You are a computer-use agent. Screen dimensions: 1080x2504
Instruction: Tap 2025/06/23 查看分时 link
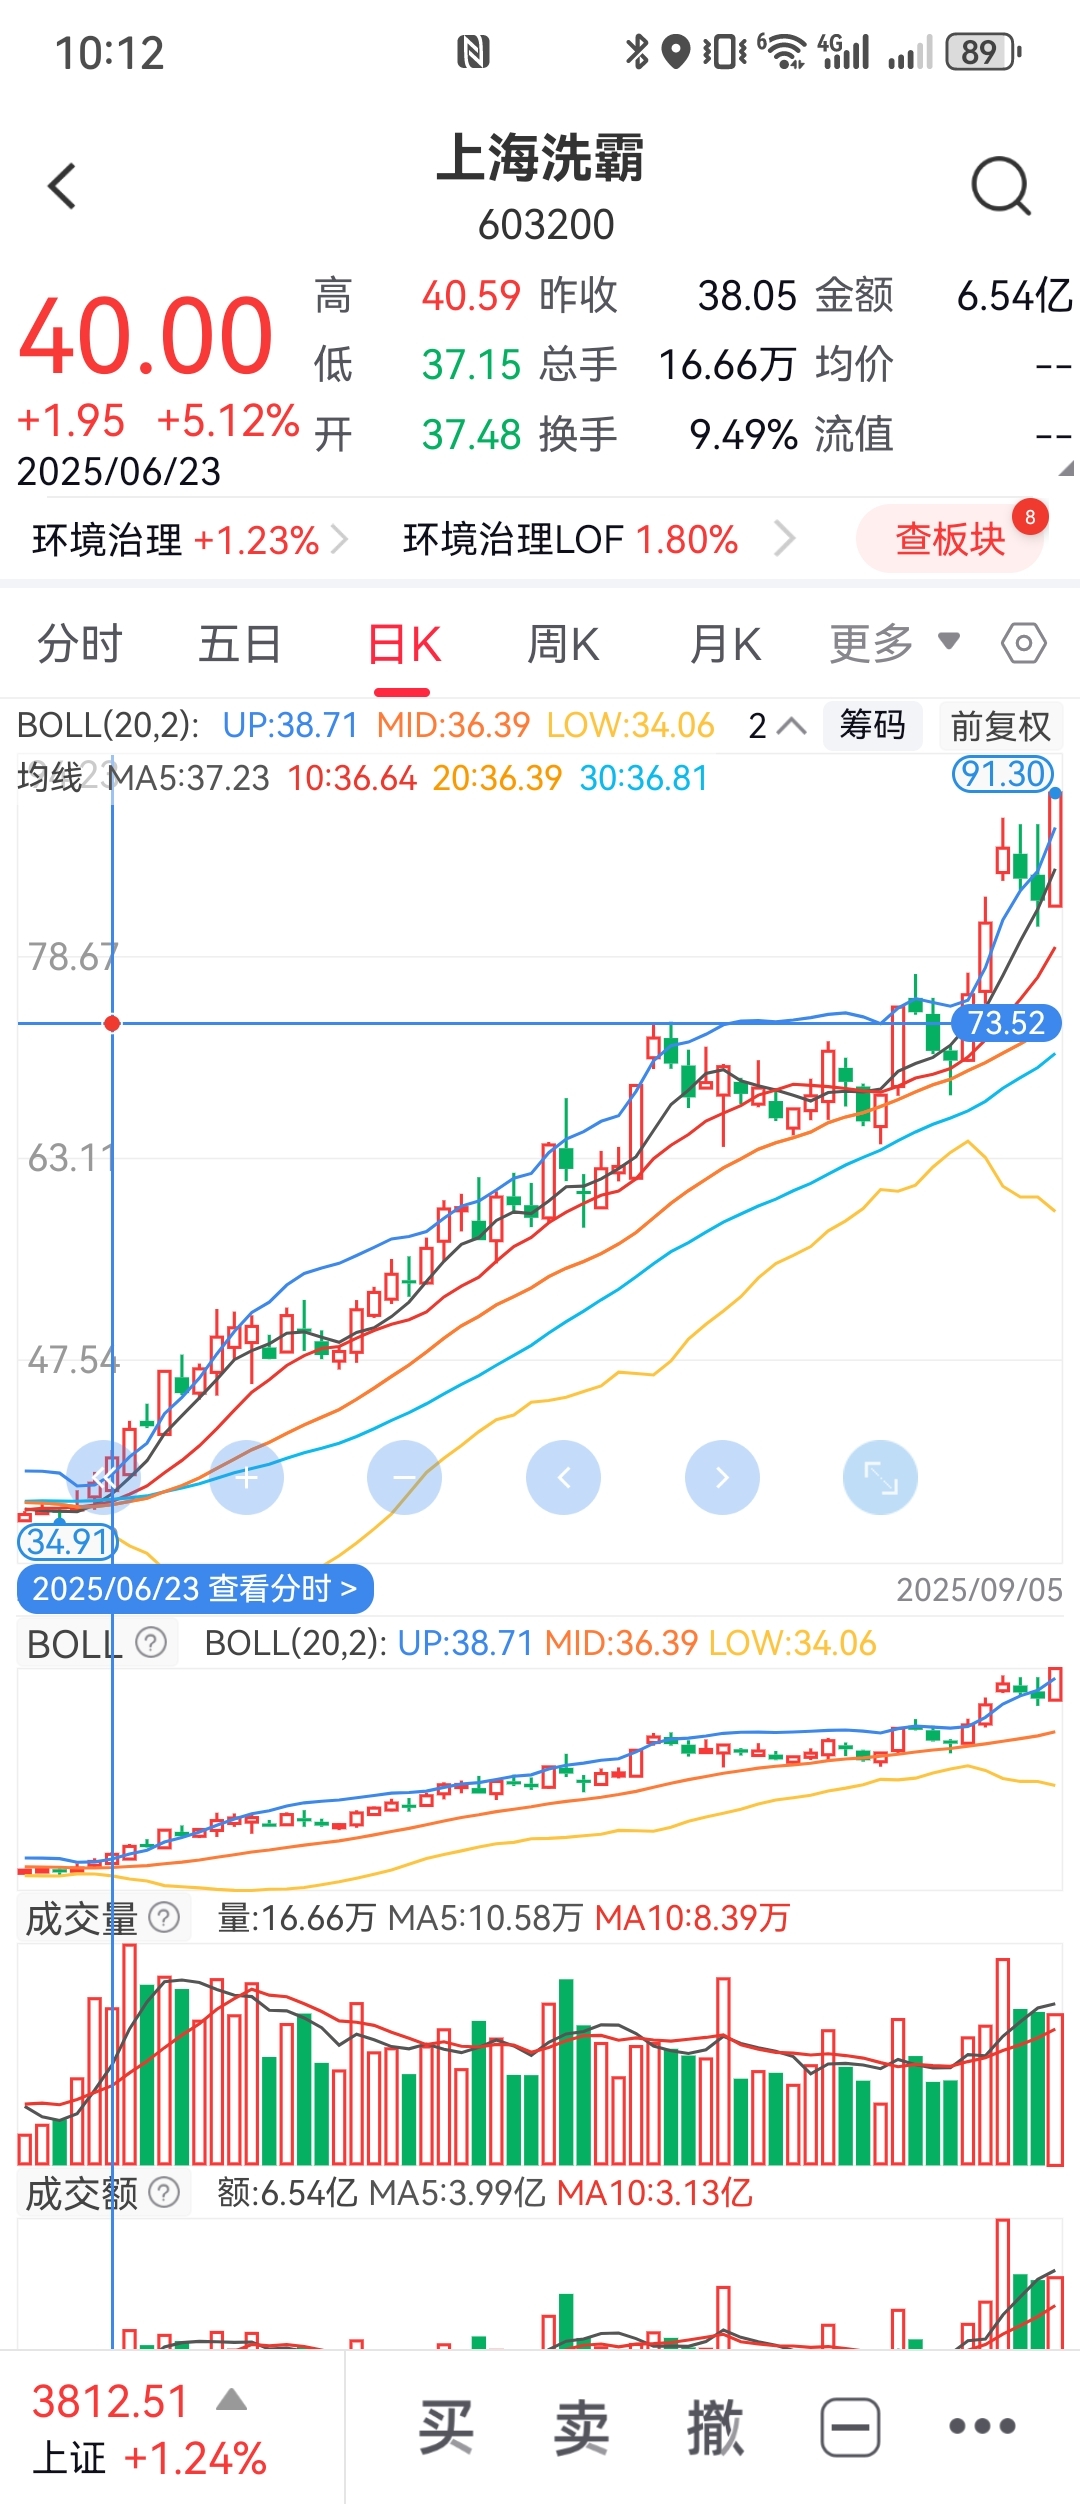tap(195, 1588)
